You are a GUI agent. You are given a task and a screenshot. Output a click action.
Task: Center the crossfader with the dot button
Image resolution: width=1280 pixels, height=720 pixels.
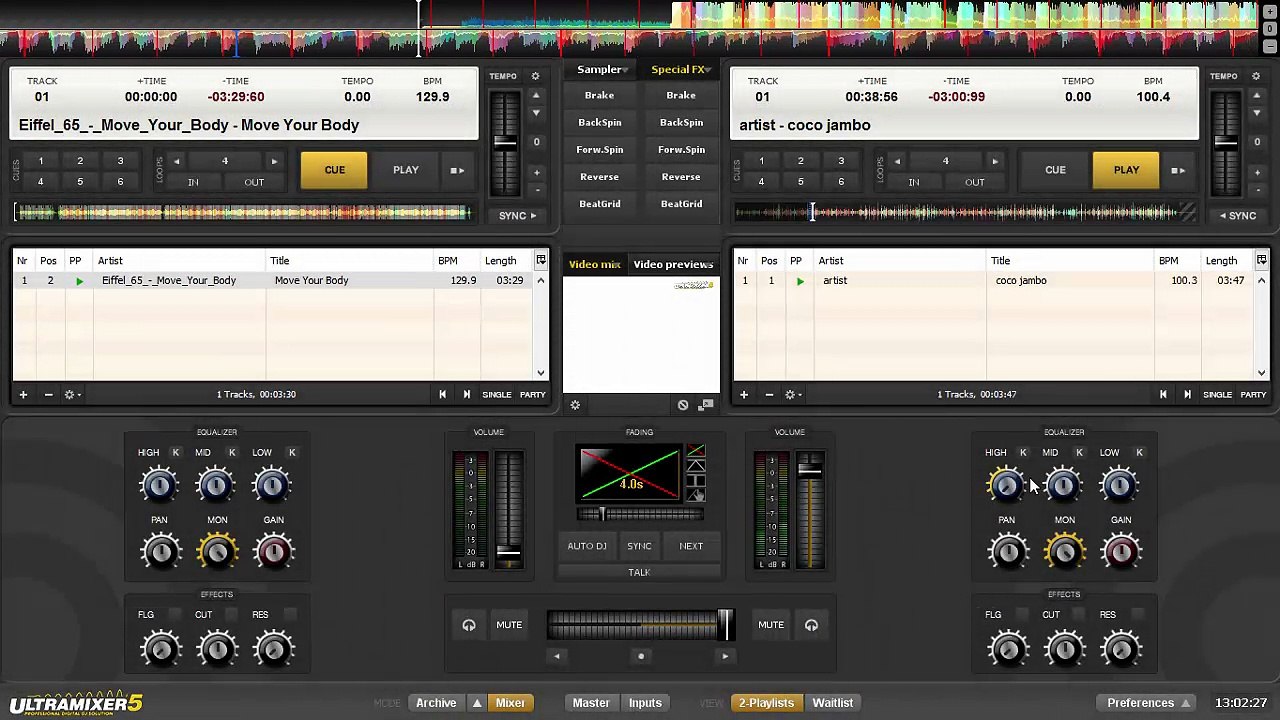pos(641,656)
